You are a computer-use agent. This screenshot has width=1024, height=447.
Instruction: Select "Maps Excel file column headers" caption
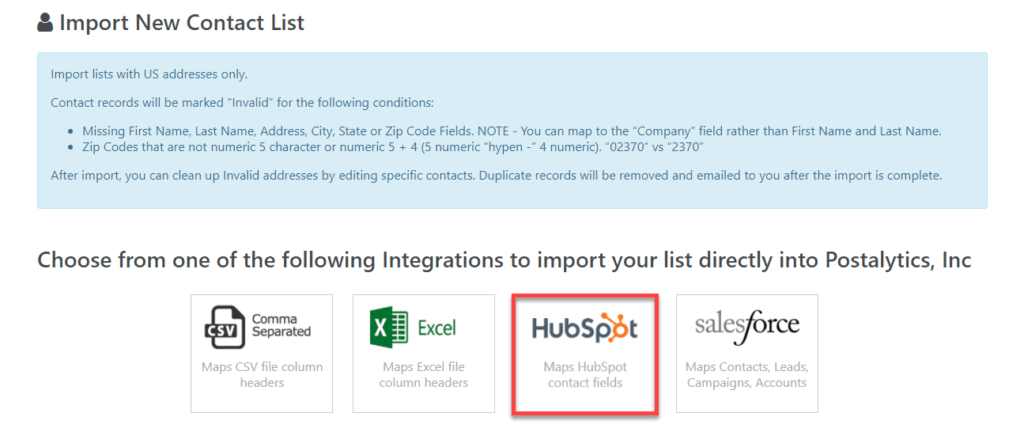tap(424, 374)
